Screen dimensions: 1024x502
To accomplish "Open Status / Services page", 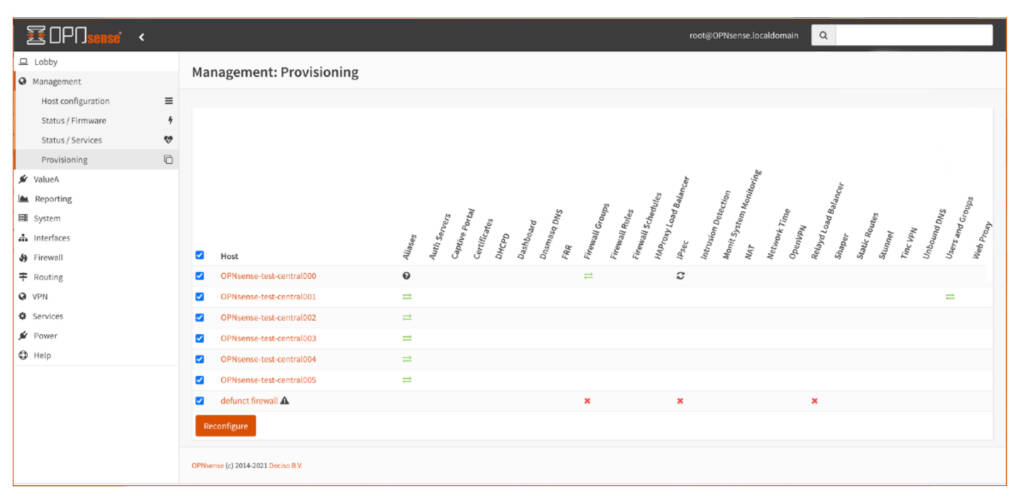I will pyautogui.click(x=71, y=140).
